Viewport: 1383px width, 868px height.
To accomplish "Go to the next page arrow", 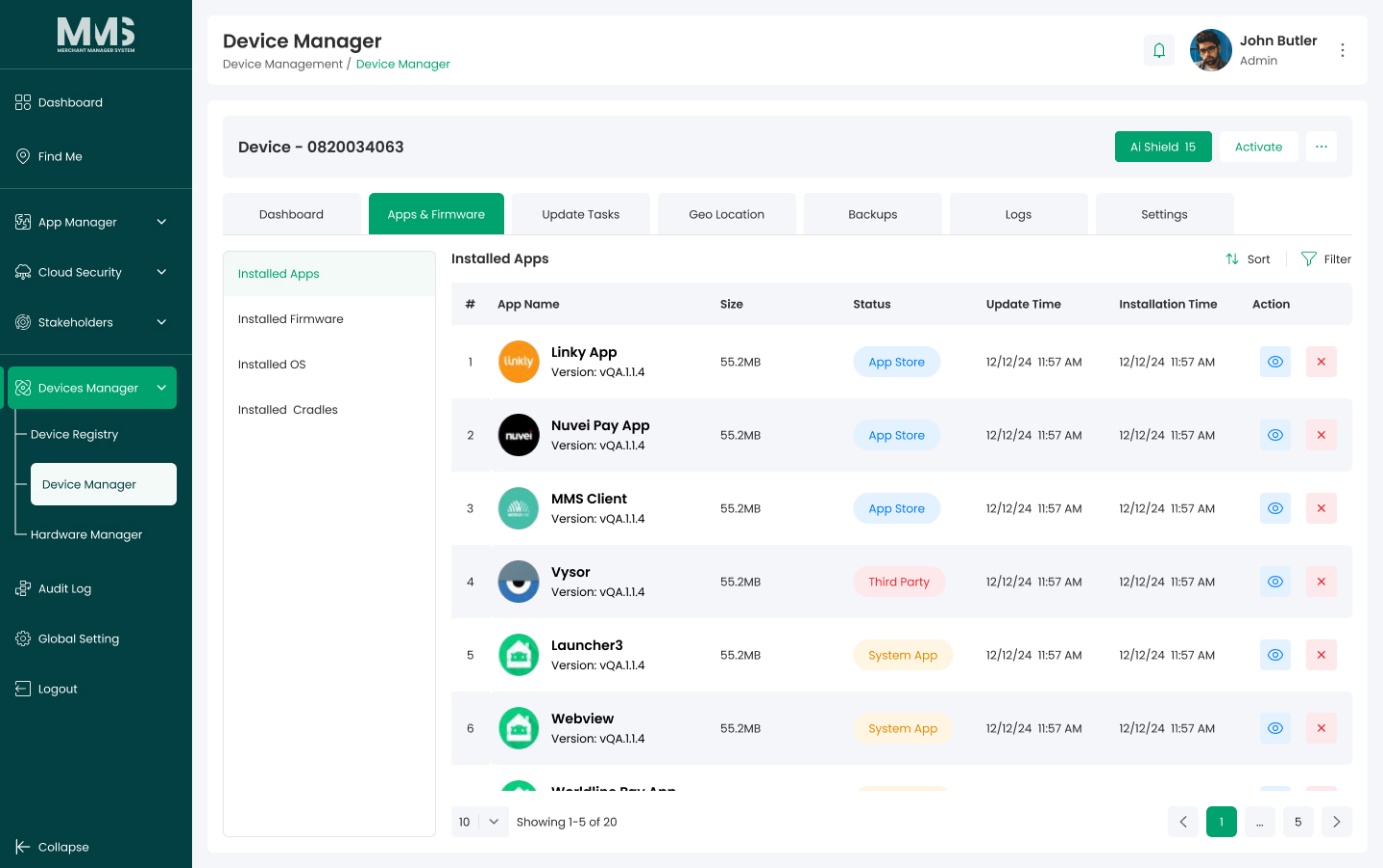I will [x=1337, y=822].
